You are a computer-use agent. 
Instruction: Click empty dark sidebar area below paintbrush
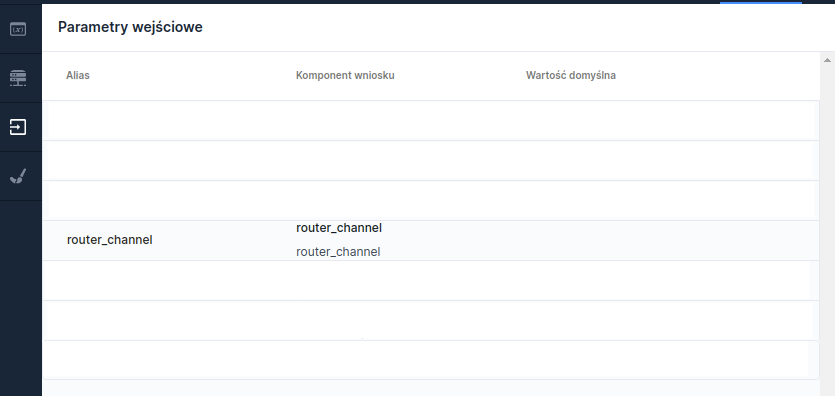[21, 298]
